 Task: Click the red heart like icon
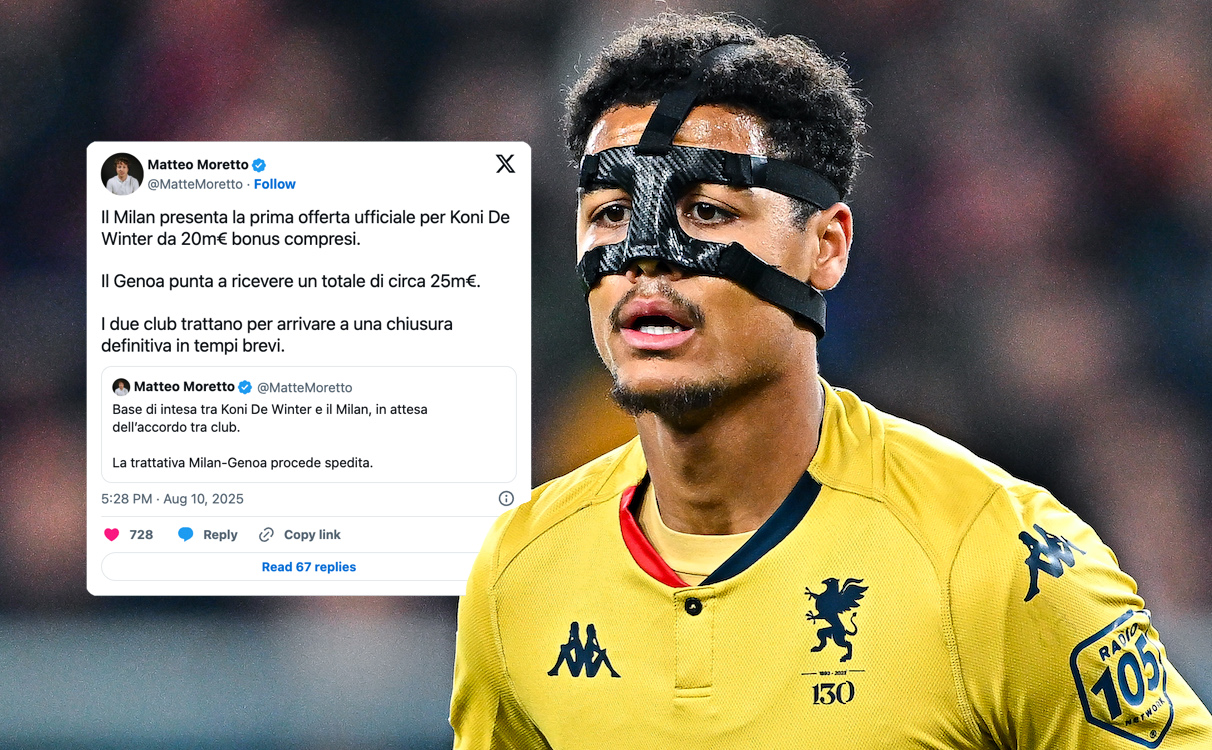tap(112, 535)
